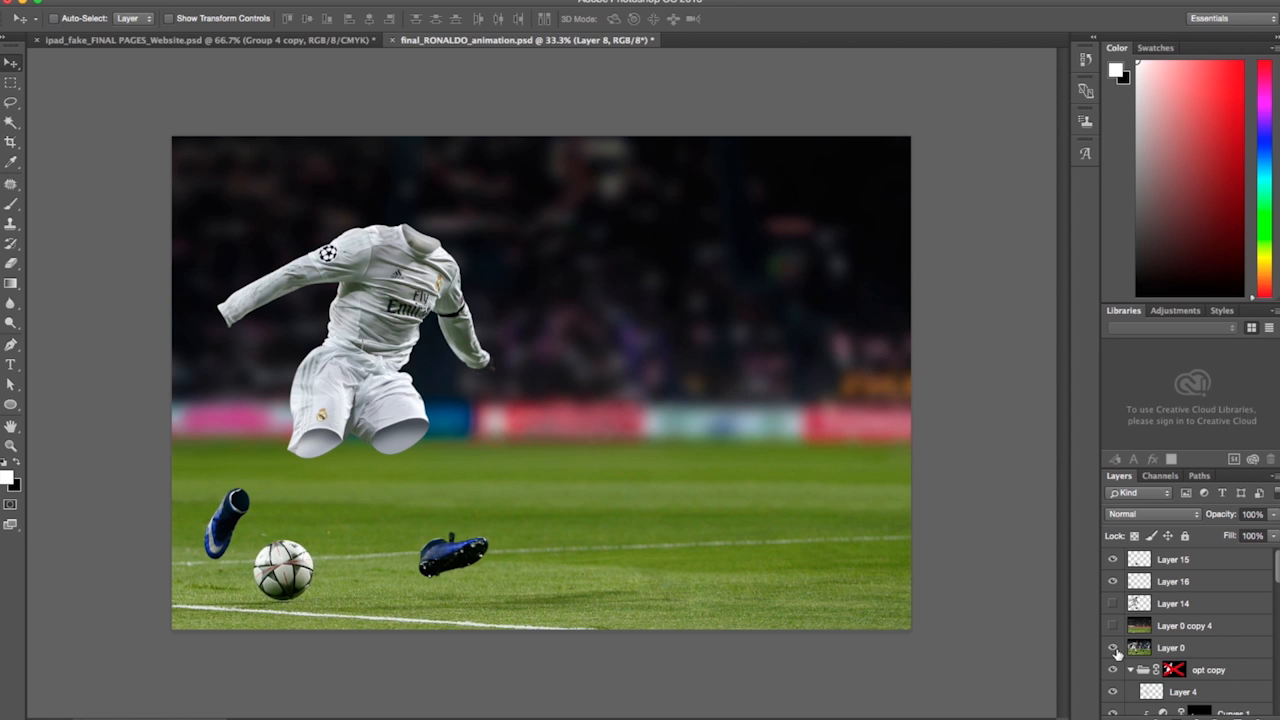Toggle visibility of Layer 0
Image resolution: width=1280 pixels, height=720 pixels.
point(1113,648)
